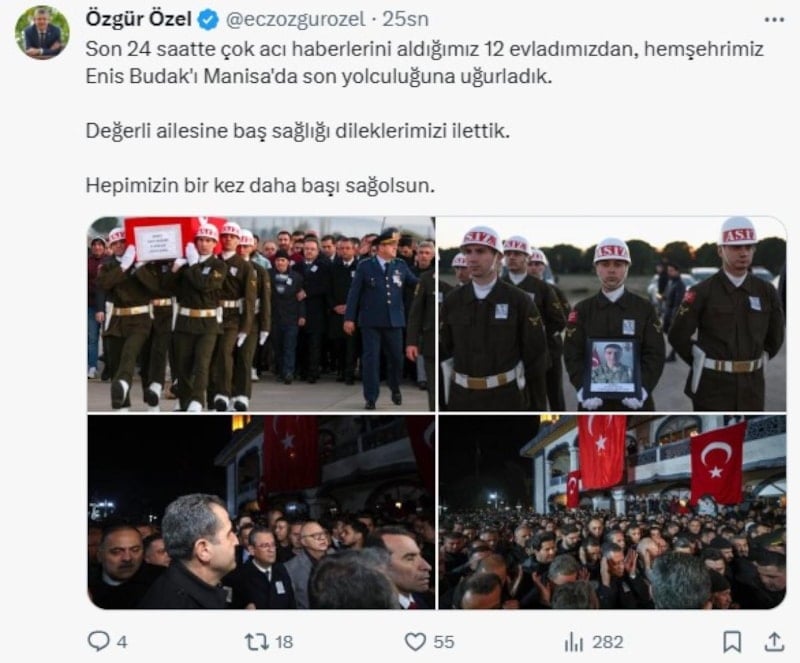Viewport: 800px width, 663px height.
Task: Click the blue verified badge
Action: coord(208,20)
